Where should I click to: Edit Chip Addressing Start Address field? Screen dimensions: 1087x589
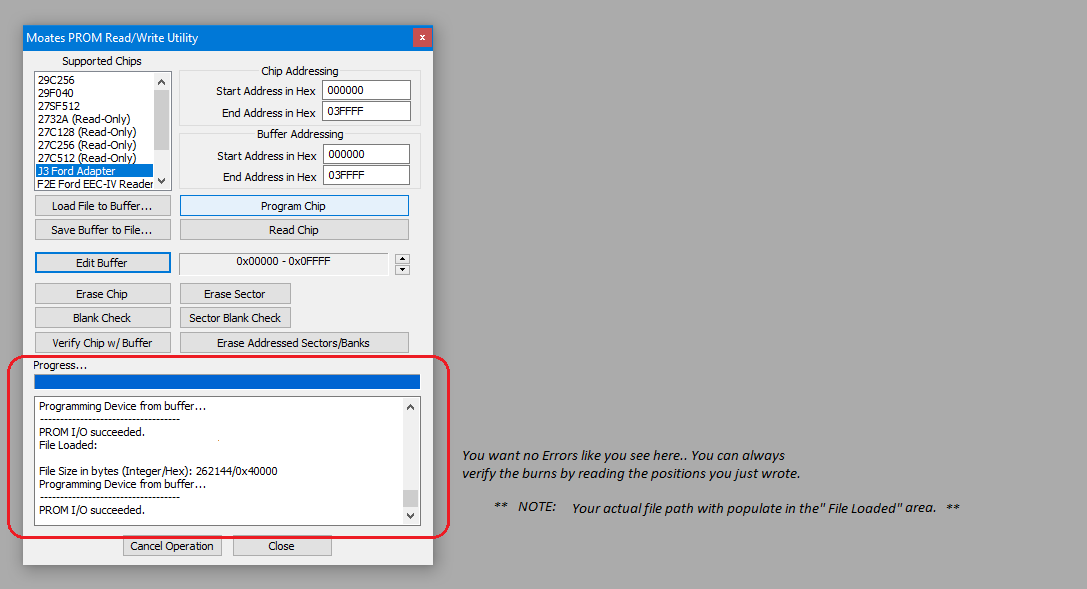point(366,90)
